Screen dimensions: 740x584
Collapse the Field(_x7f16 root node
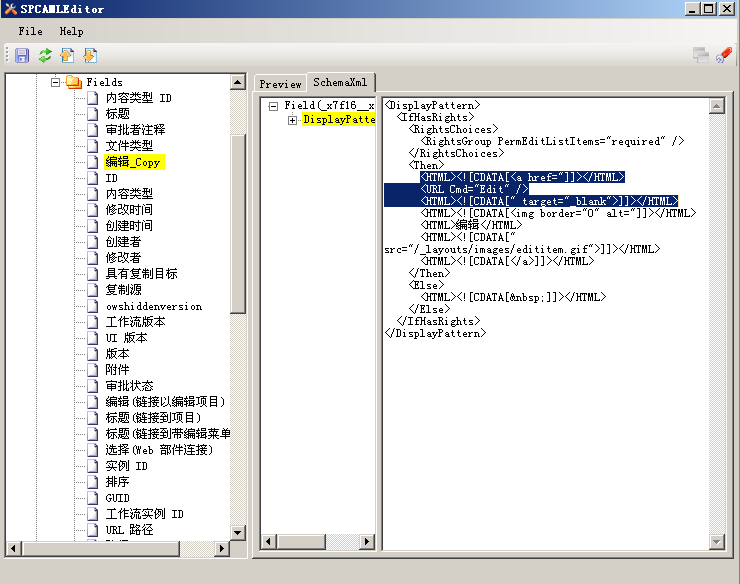(x=272, y=105)
